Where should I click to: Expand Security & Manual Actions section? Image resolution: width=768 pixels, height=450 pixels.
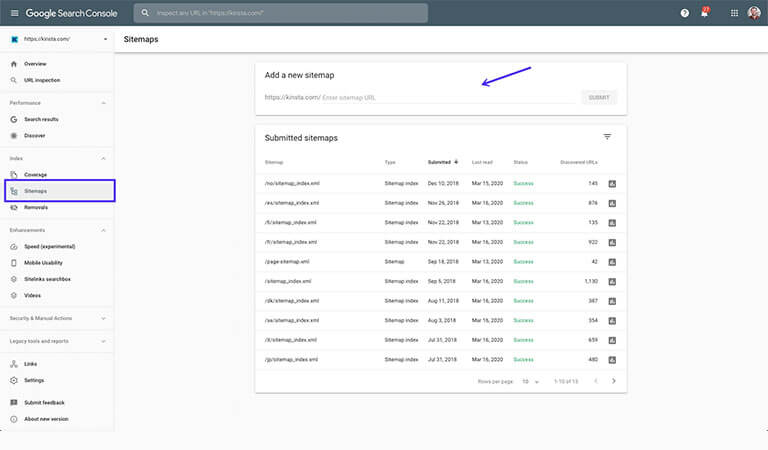(x=103, y=318)
